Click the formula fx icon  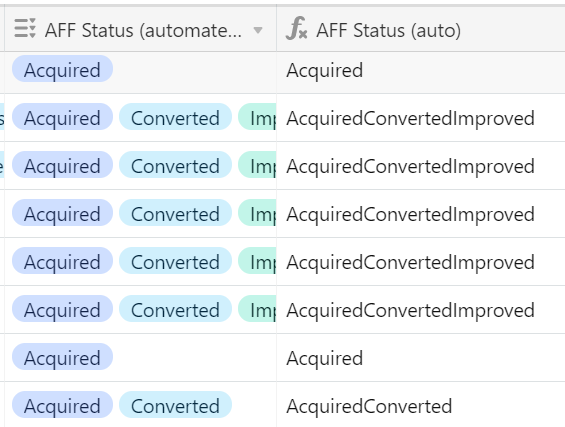click(297, 28)
